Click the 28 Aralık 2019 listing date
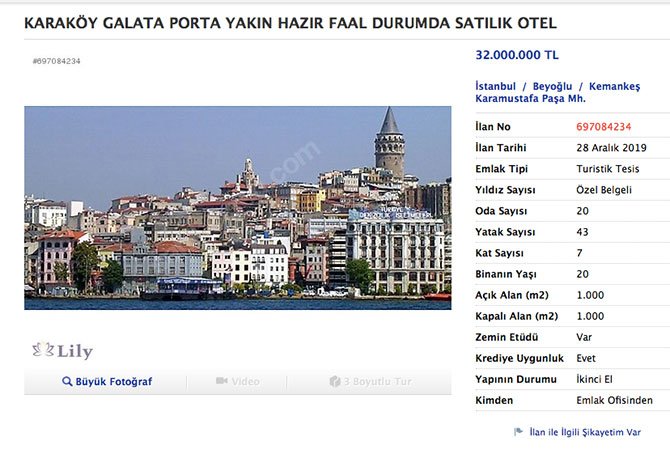 [x=611, y=148]
